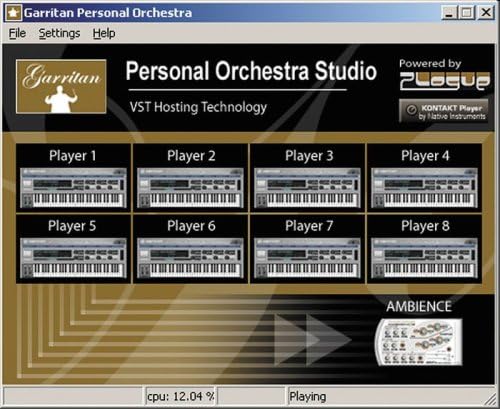Grab the window resize grip

point(490,399)
